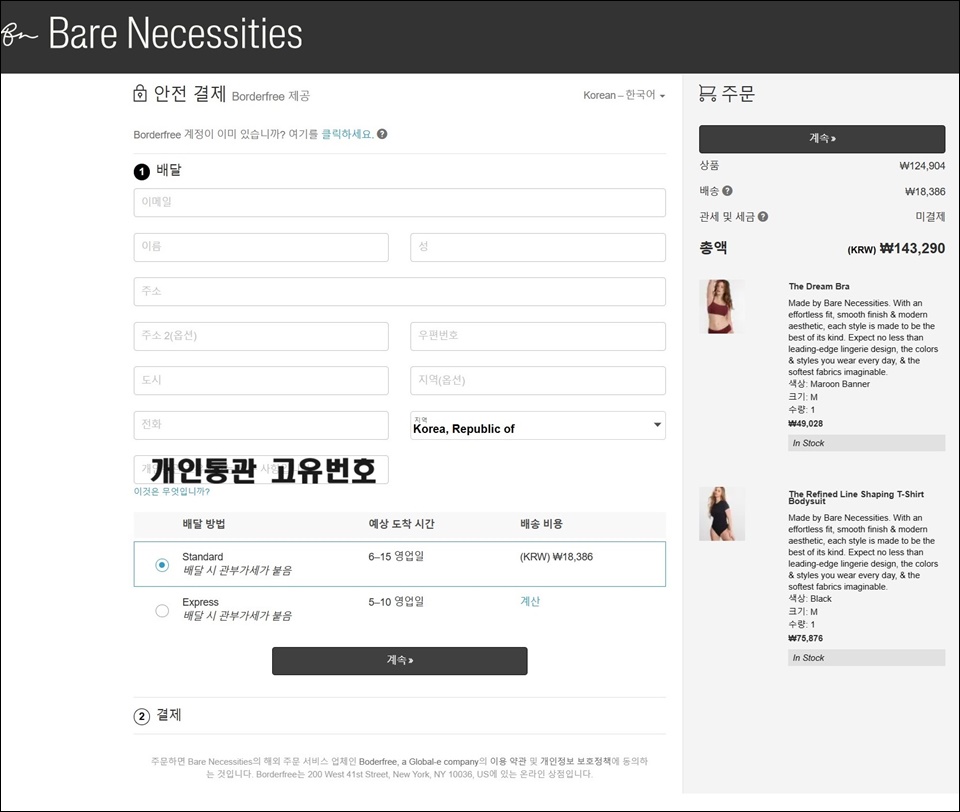Show help for 배송 shipping cost
960x812 pixels.
click(x=727, y=190)
